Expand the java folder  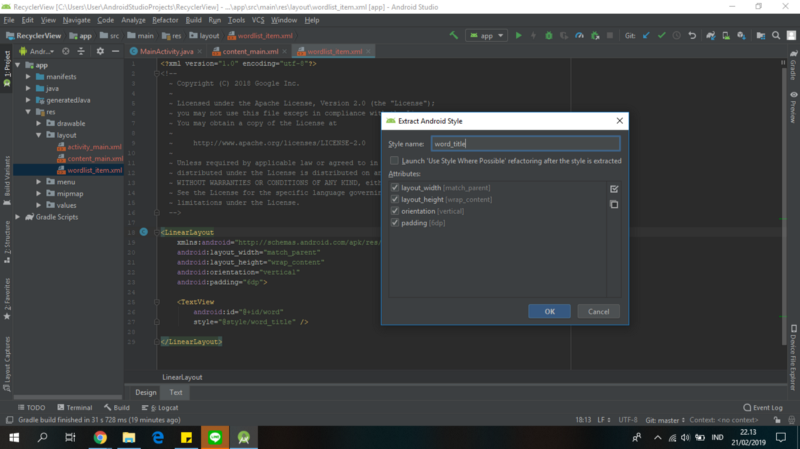[28, 88]
